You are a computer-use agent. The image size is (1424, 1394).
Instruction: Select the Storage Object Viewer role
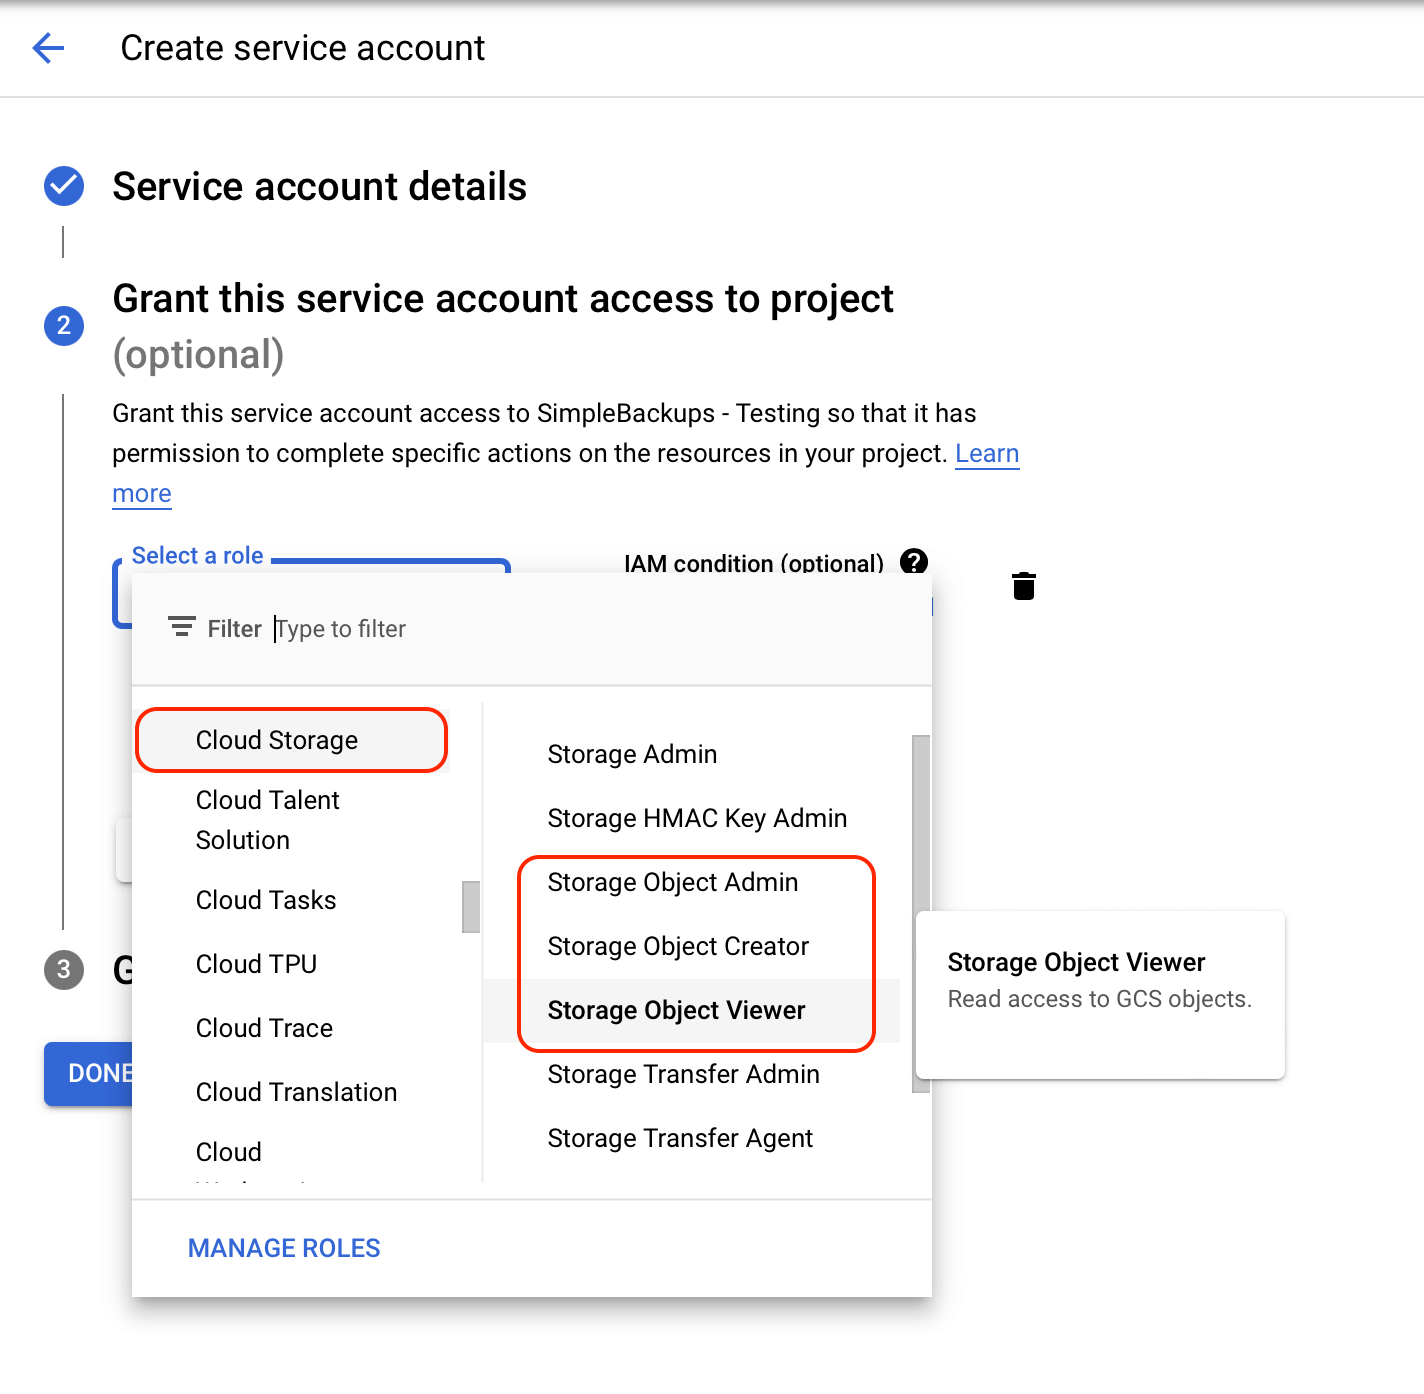(x=676, y=1010)
